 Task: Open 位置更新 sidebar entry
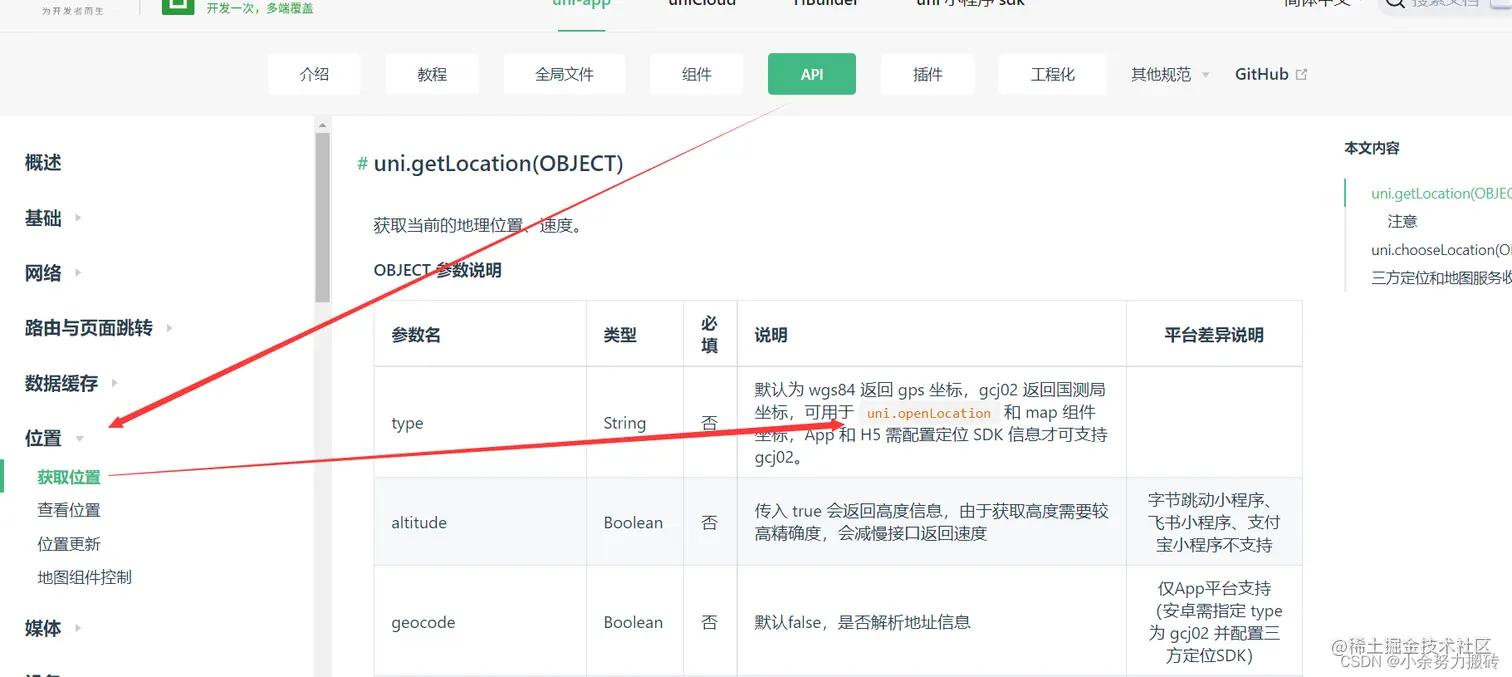(69, 544)
